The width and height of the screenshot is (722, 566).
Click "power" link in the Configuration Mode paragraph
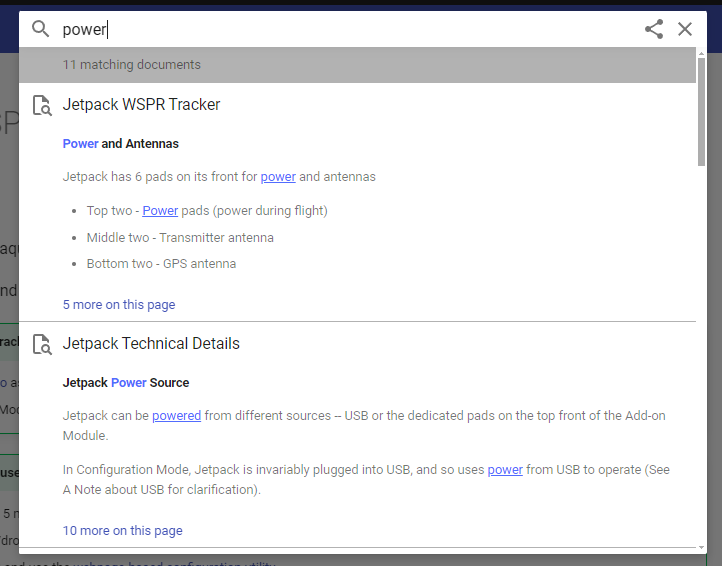(x=505, y=469)
